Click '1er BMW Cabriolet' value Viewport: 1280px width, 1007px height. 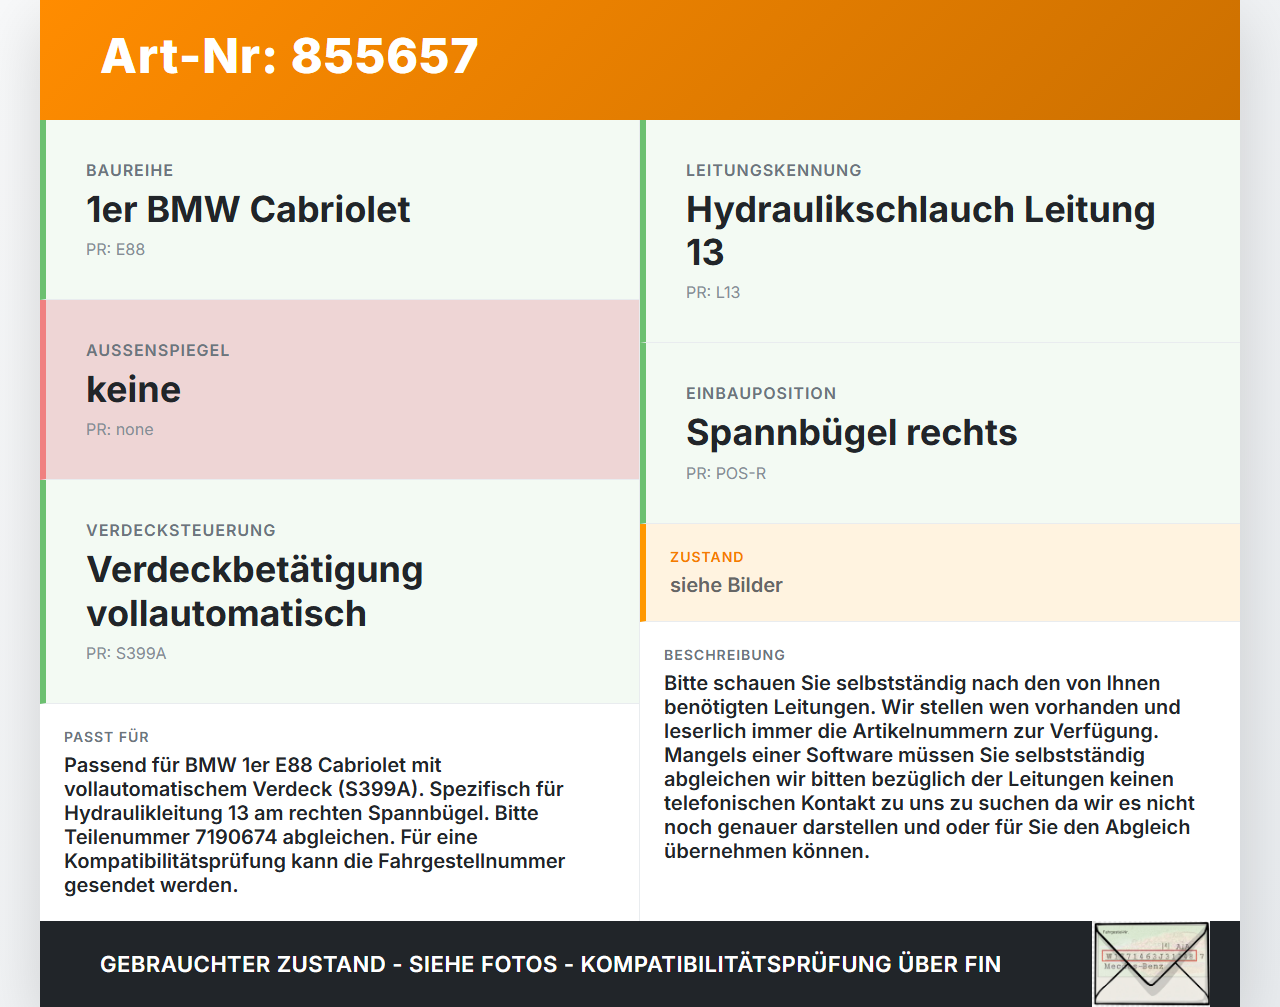click(x=248, y=209)
